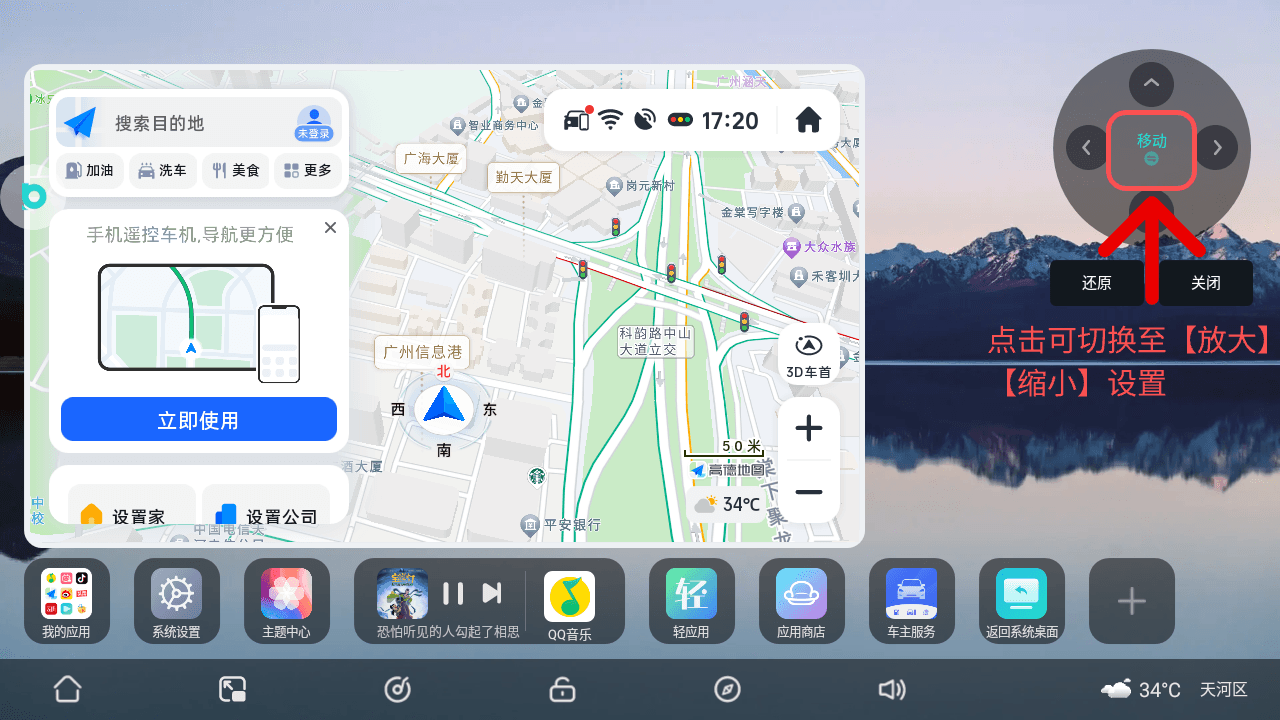This screenshot has width=1280, height=720.
Task: Open 应用商店 app store
Action: tap(802, 601)
